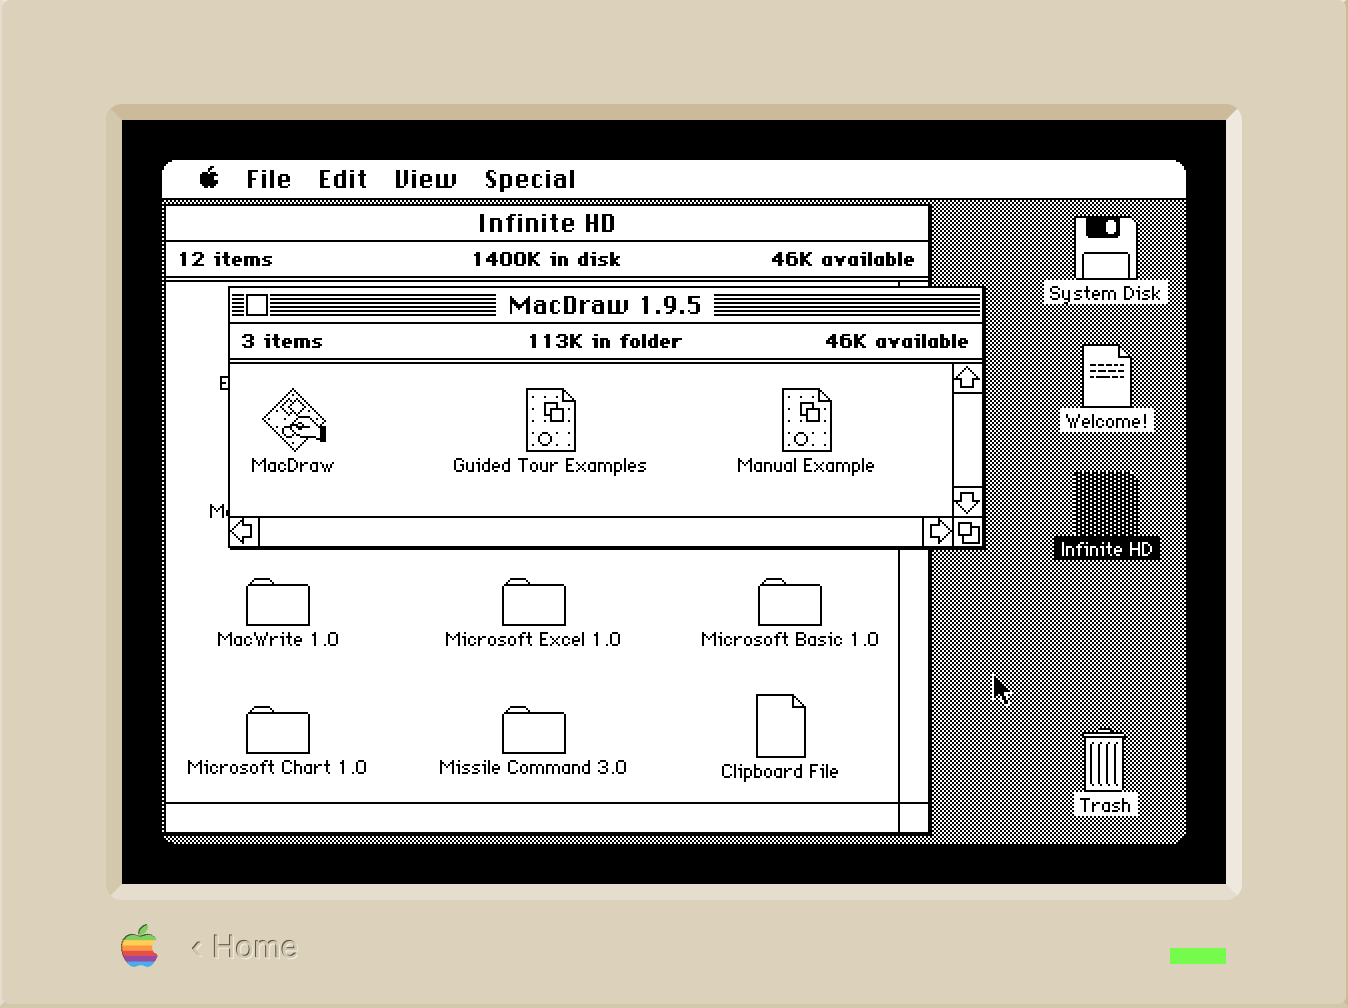This screenshot has width=1348, height=1008.
Task: Select the Infinite HD drive icon
Action: point(1106,504)
